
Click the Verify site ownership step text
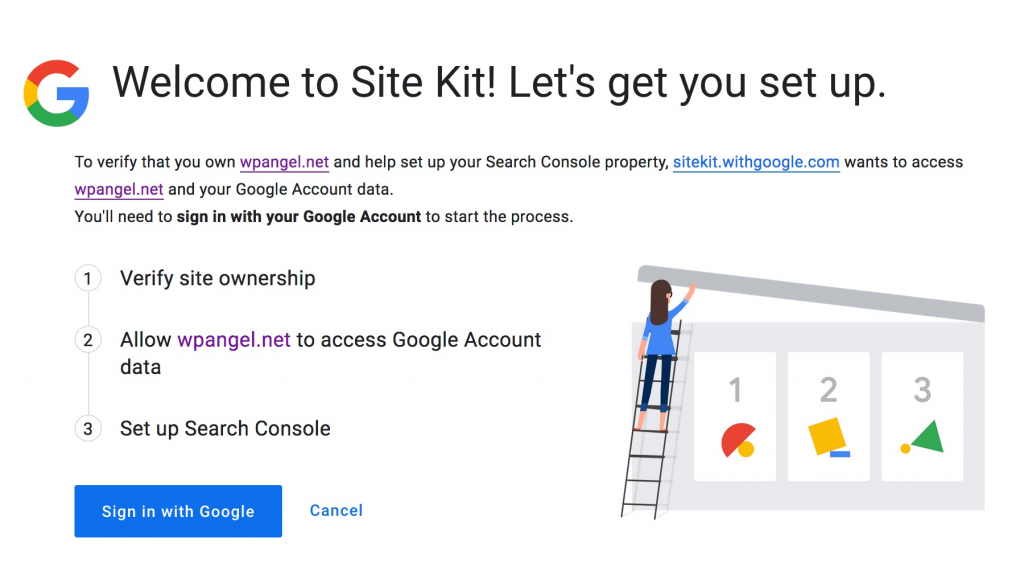click(x=217, y=279)
